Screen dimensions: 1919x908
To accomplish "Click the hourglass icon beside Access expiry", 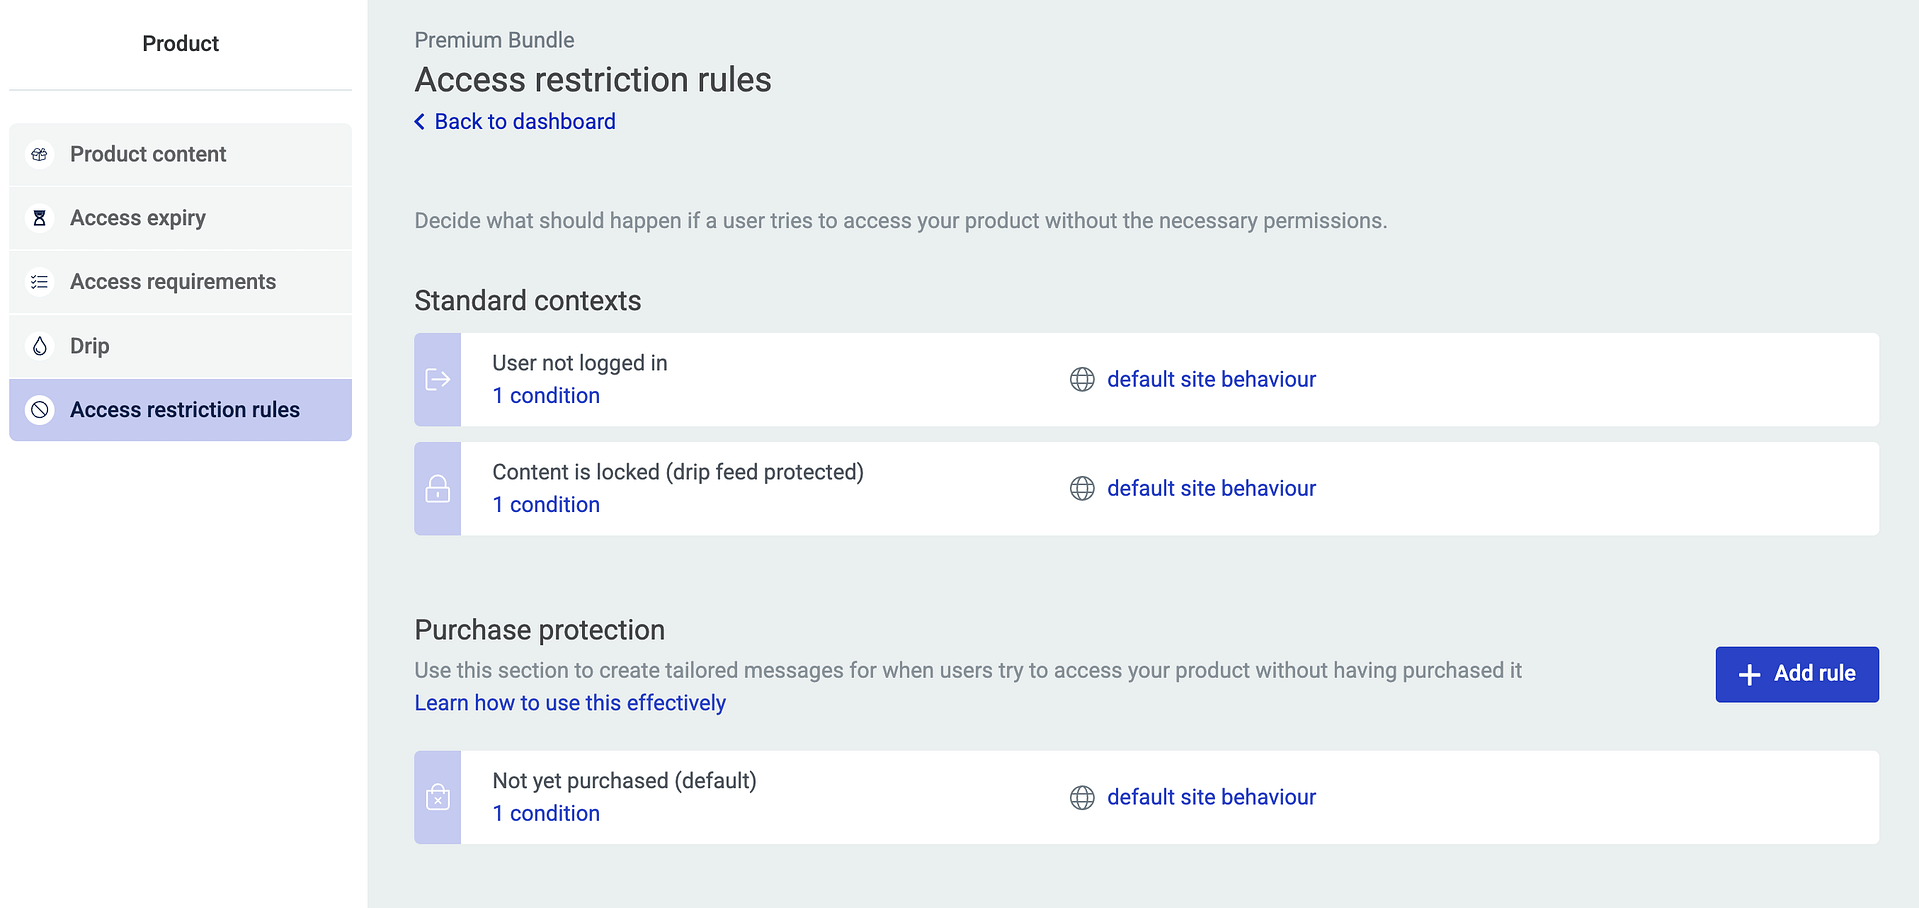I will click(x=39, y=217).
